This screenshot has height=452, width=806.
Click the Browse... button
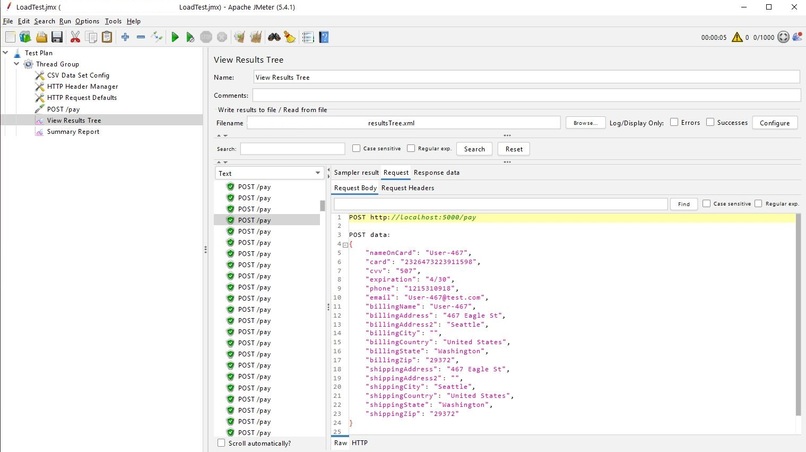585,123
